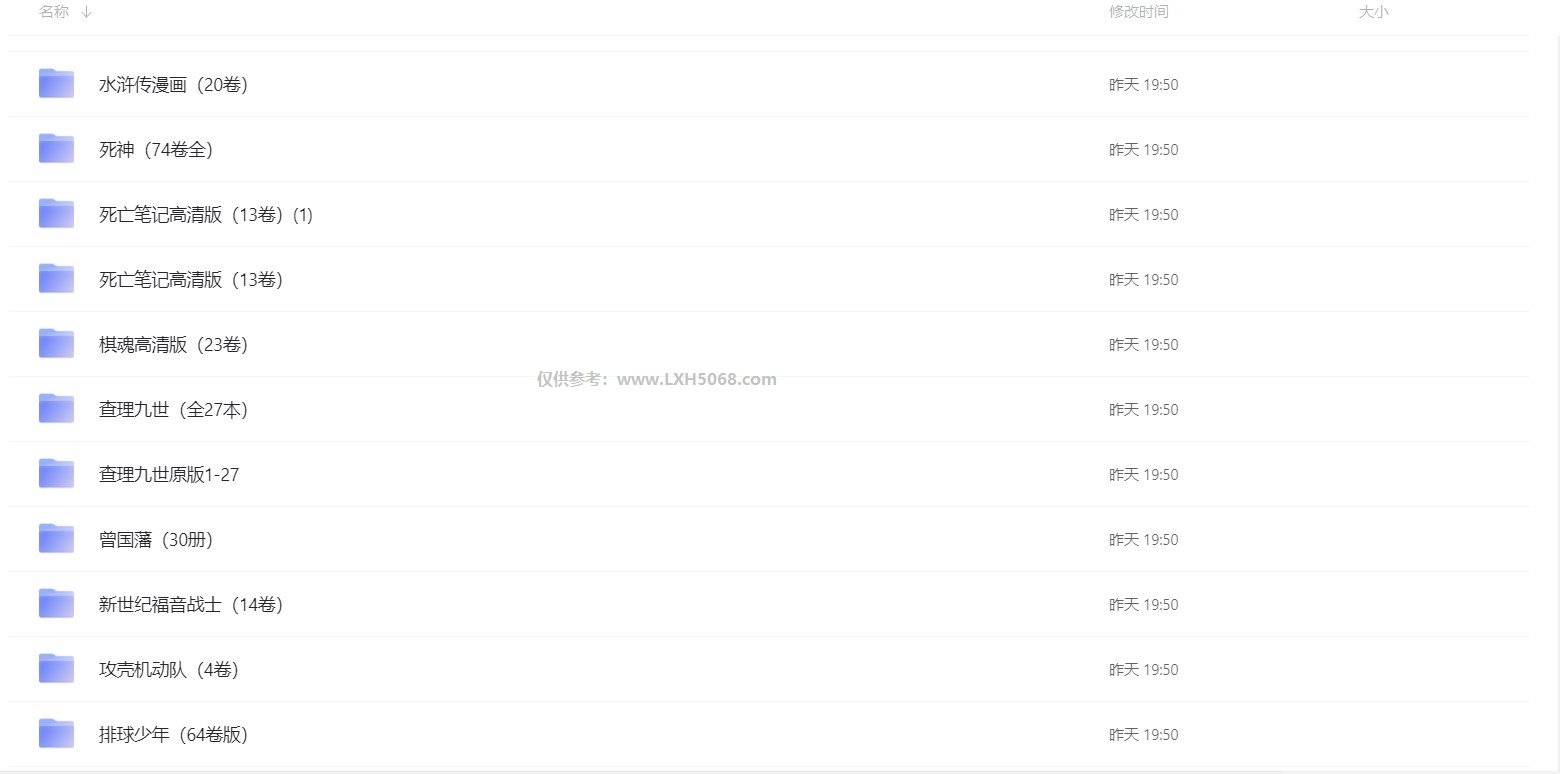Open 查理九世原版1-27 folder name
This screenshot has width=1560, height=774.
(169, 475)
